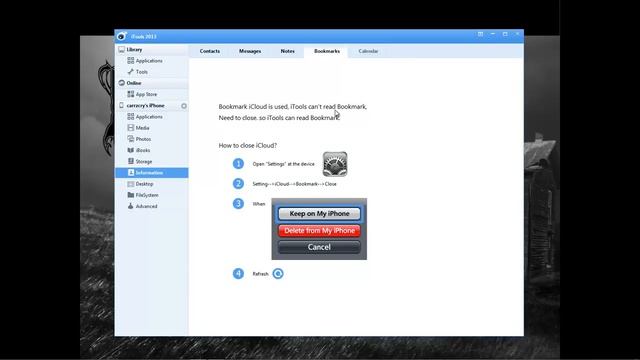
Task: Open the Notes tab
Action: (x=287, y=51)
